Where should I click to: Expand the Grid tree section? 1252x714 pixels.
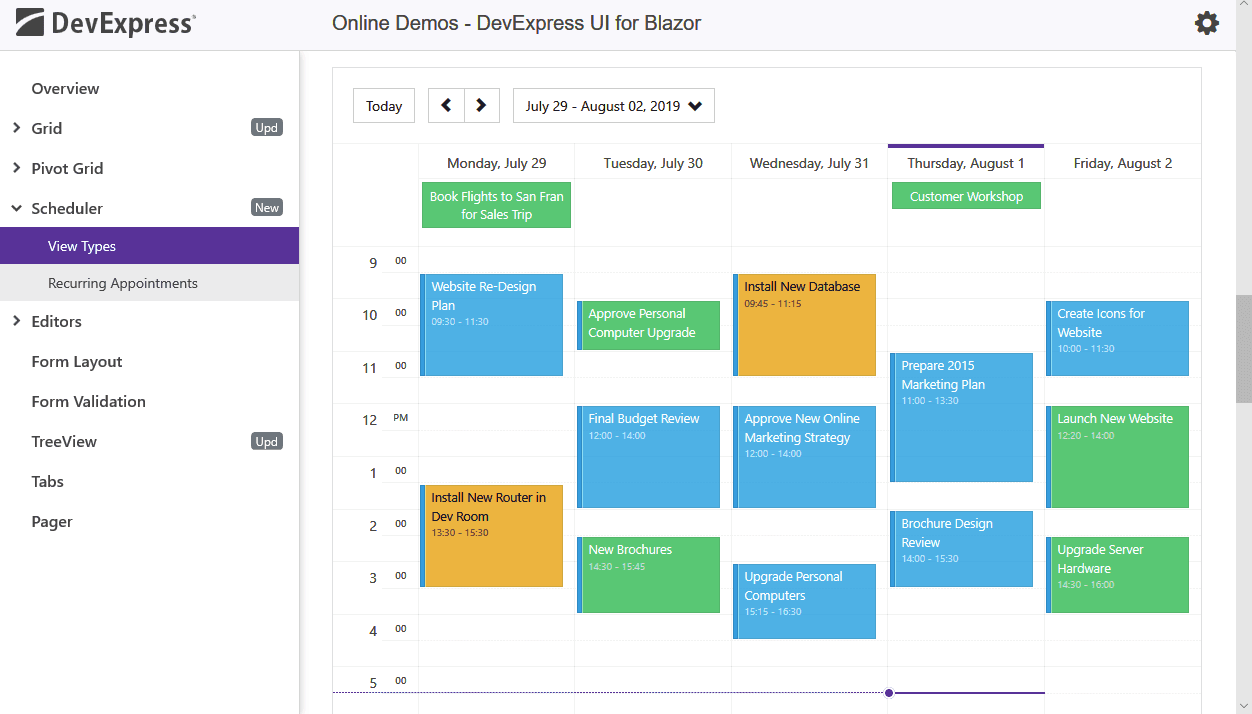point(16,128)
